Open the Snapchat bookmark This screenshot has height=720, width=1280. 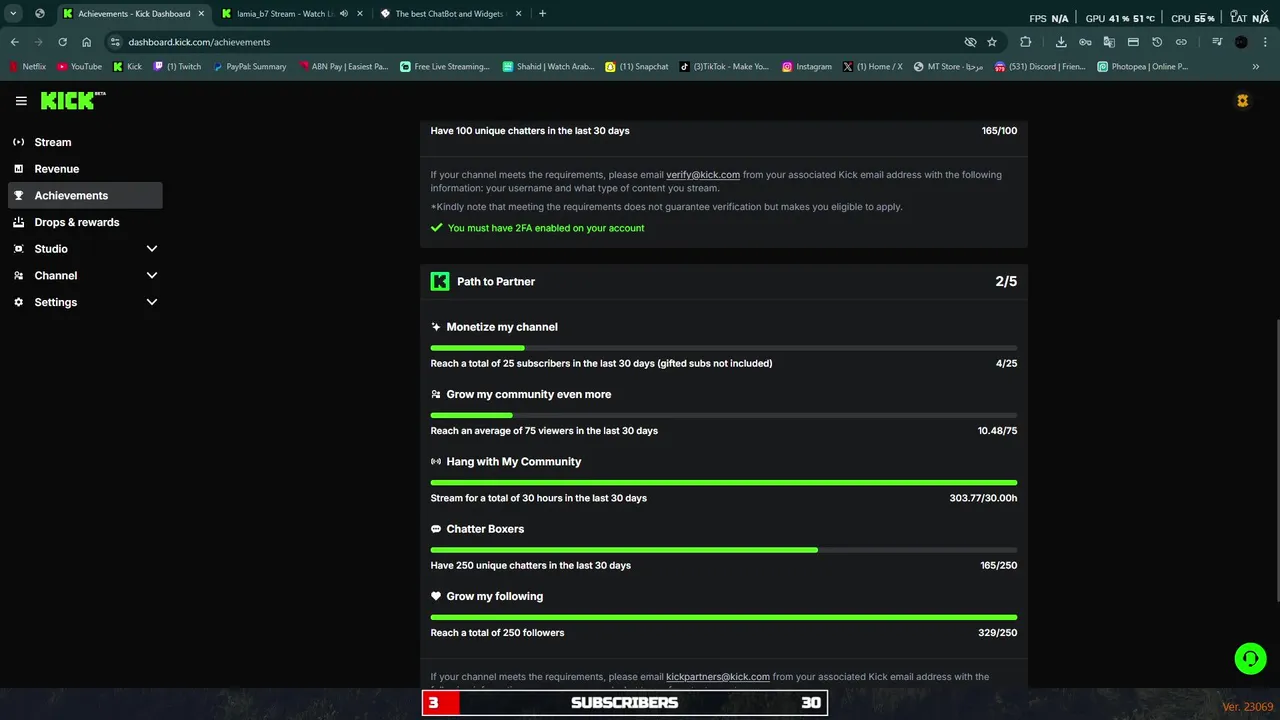[x=637, y=67]
